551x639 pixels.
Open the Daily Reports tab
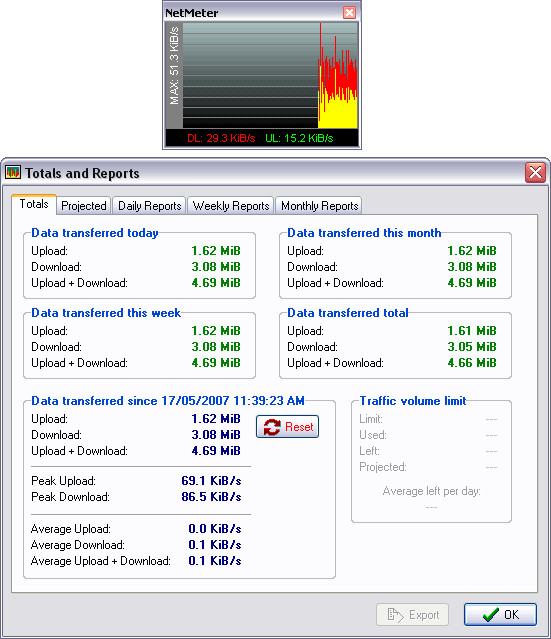pos(150,205)
